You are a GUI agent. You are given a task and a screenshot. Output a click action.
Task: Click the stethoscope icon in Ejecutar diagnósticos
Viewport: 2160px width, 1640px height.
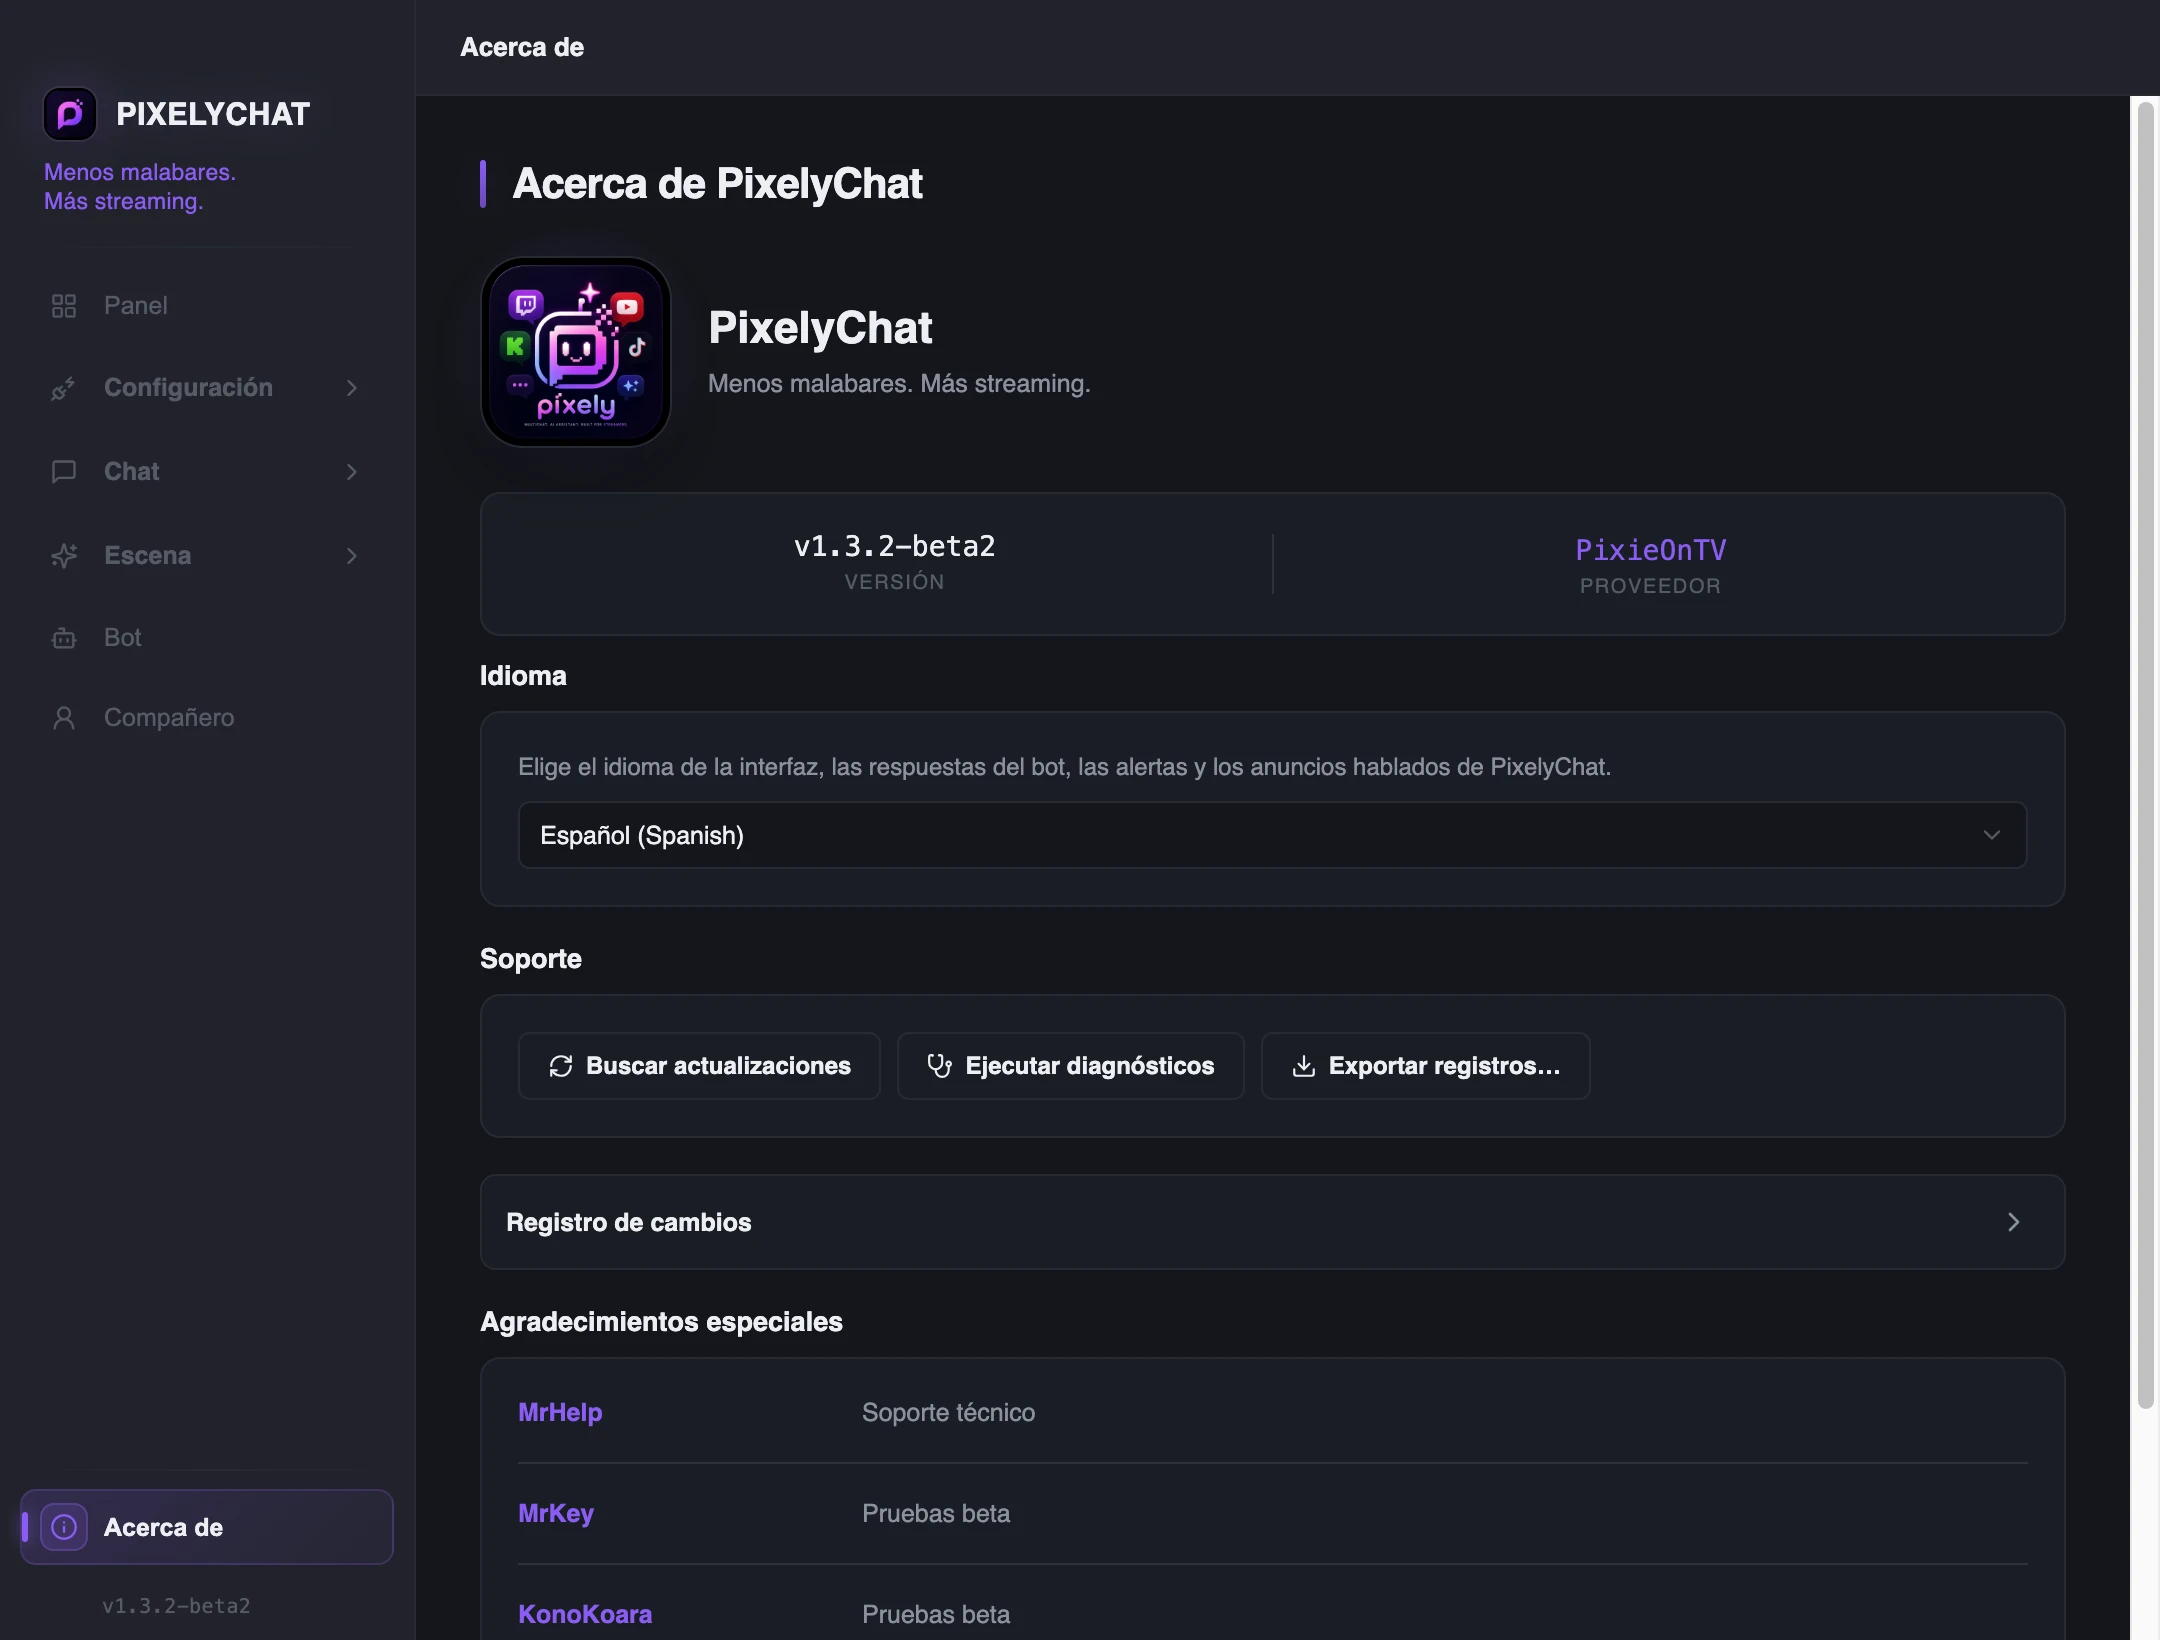[x=939, y=1066]
